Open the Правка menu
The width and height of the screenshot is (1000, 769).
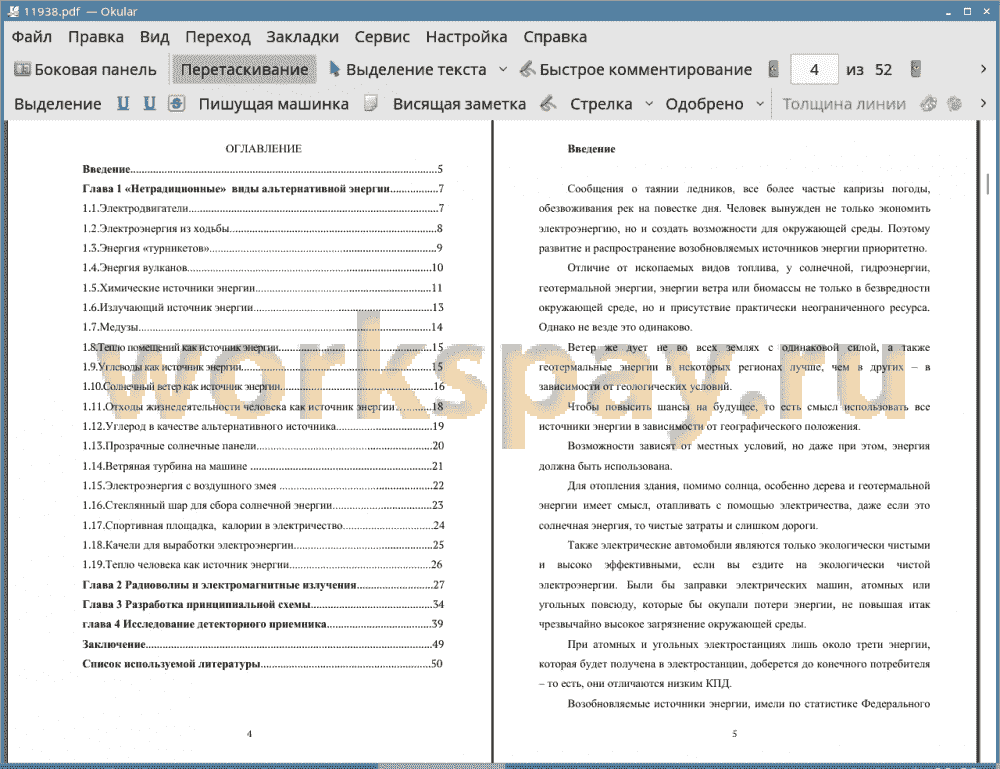pyautogui.click(x=96, y=37)
